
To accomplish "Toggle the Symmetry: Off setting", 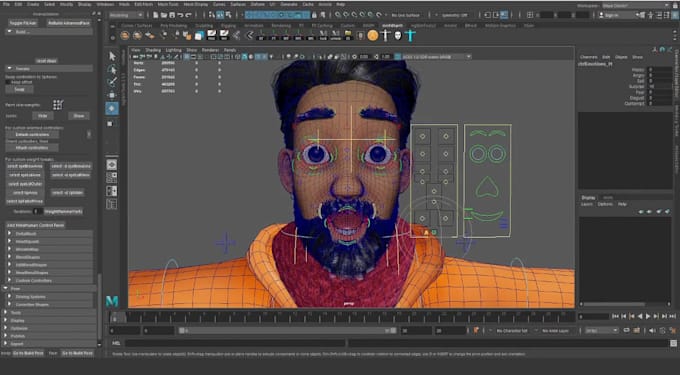I will point(454,15).
